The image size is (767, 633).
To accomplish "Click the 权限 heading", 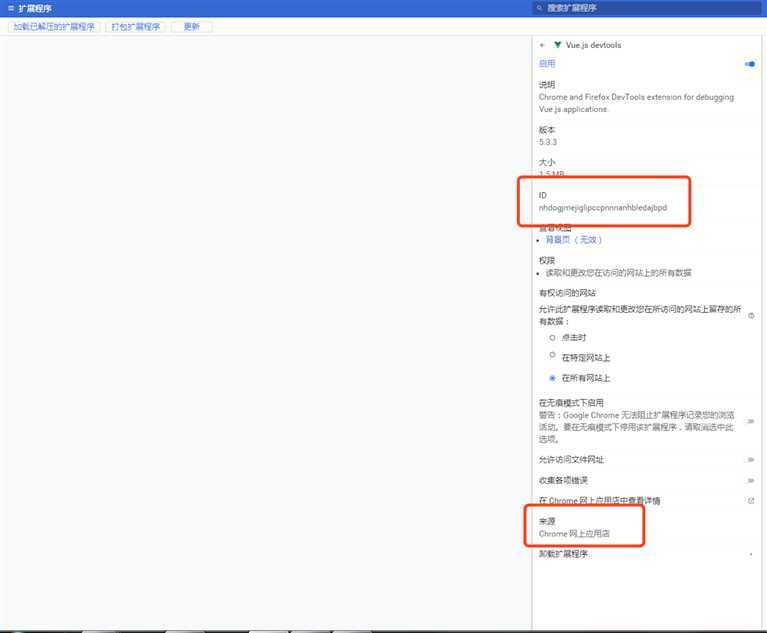I will point(547,260).
